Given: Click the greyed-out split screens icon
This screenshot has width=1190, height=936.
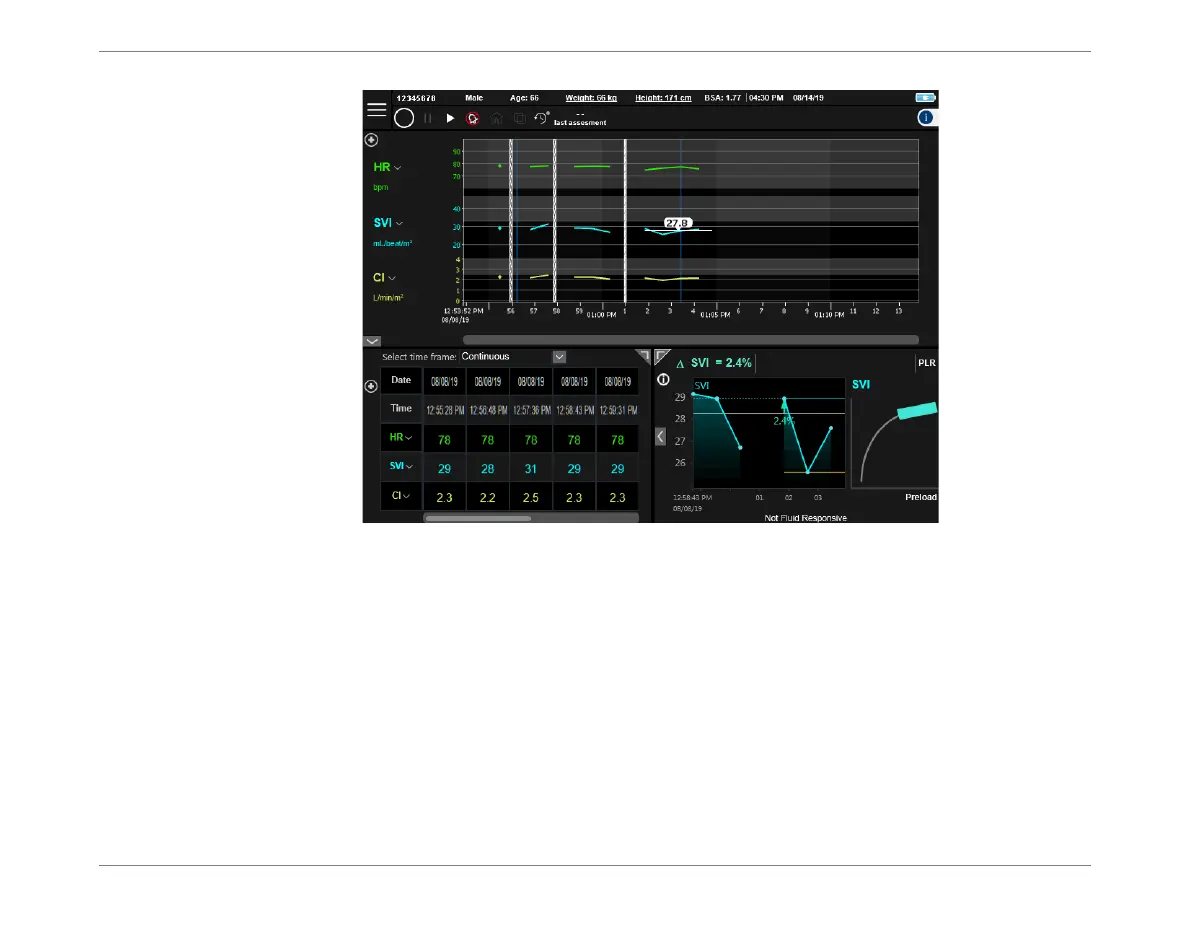Looking at the screenshot, I should click(519, 118).
